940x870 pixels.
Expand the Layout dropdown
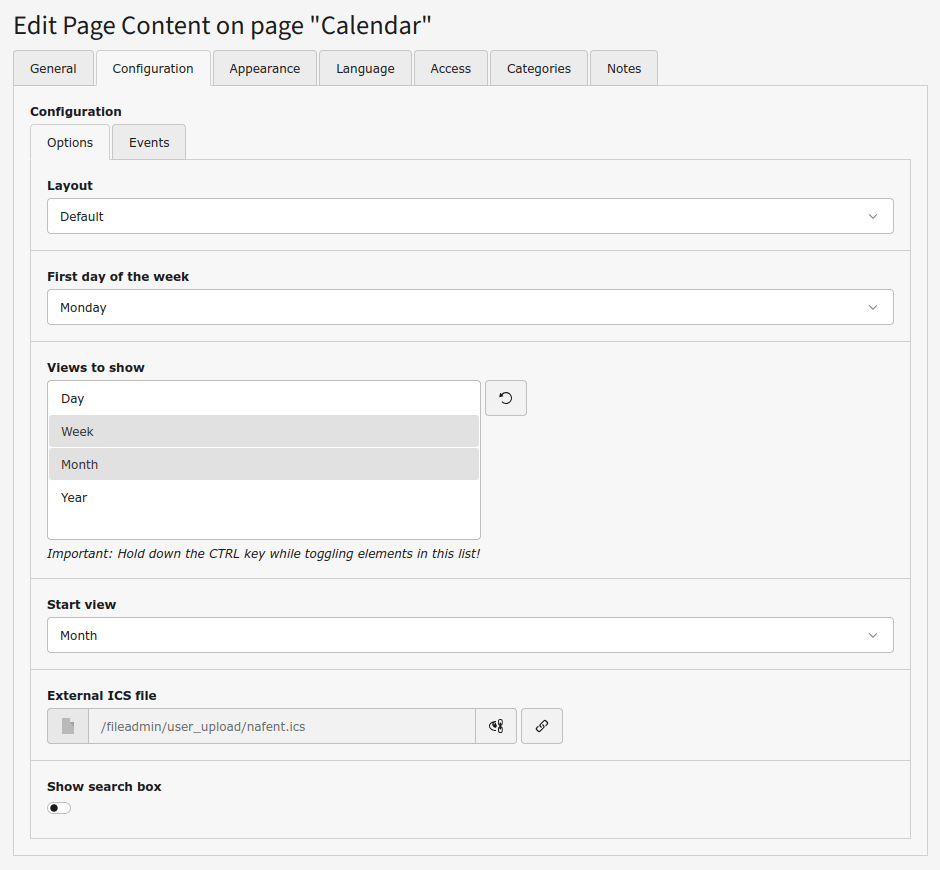[x=470, y=216]
